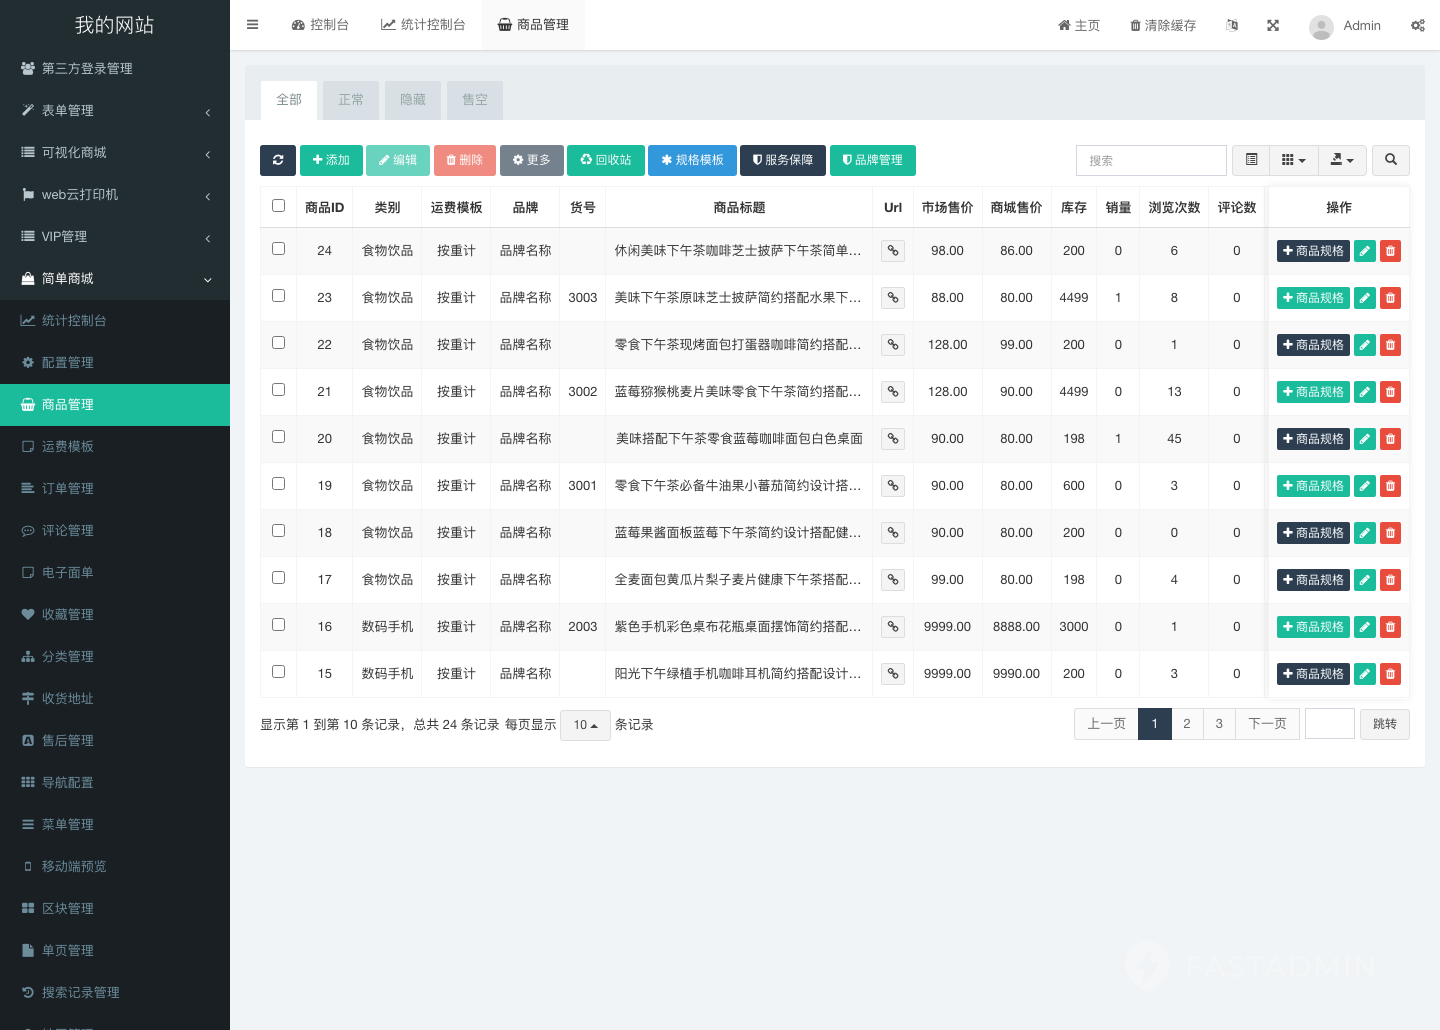Toggle table card view icon

1251,160
